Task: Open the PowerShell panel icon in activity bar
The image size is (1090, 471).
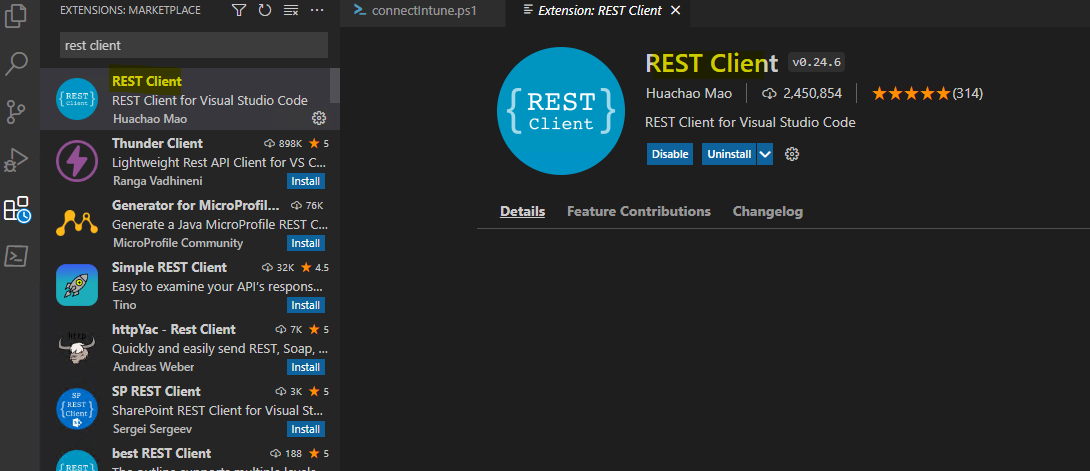Action: (x=16, y=256)
